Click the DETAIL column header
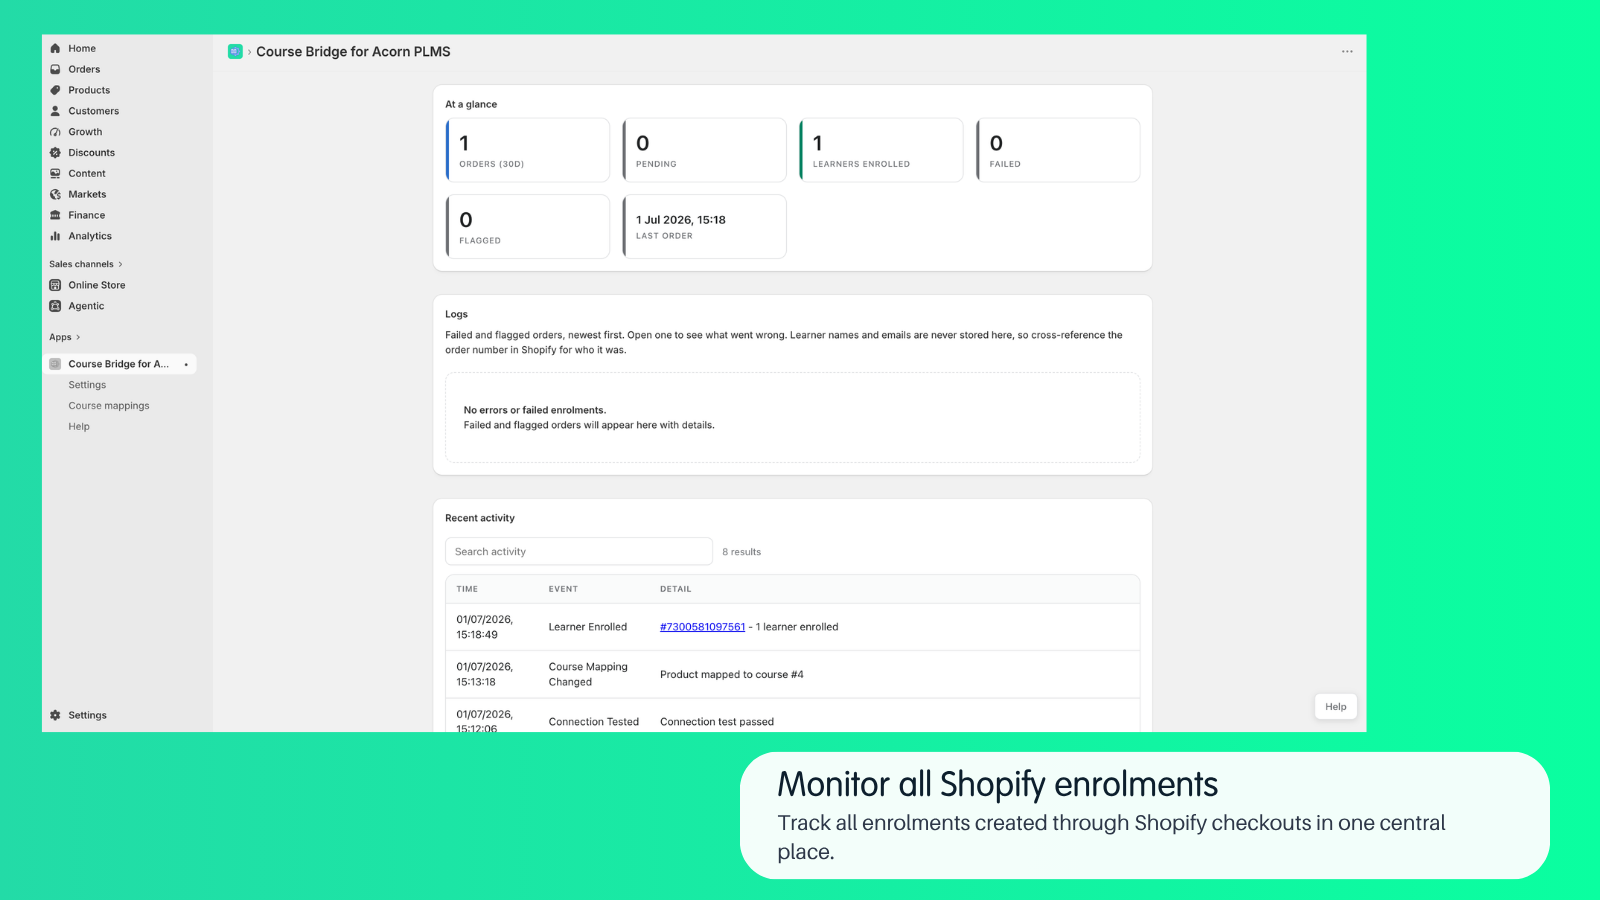The height and width of the screenshot is (900, 1600). (x=676, y=589)
